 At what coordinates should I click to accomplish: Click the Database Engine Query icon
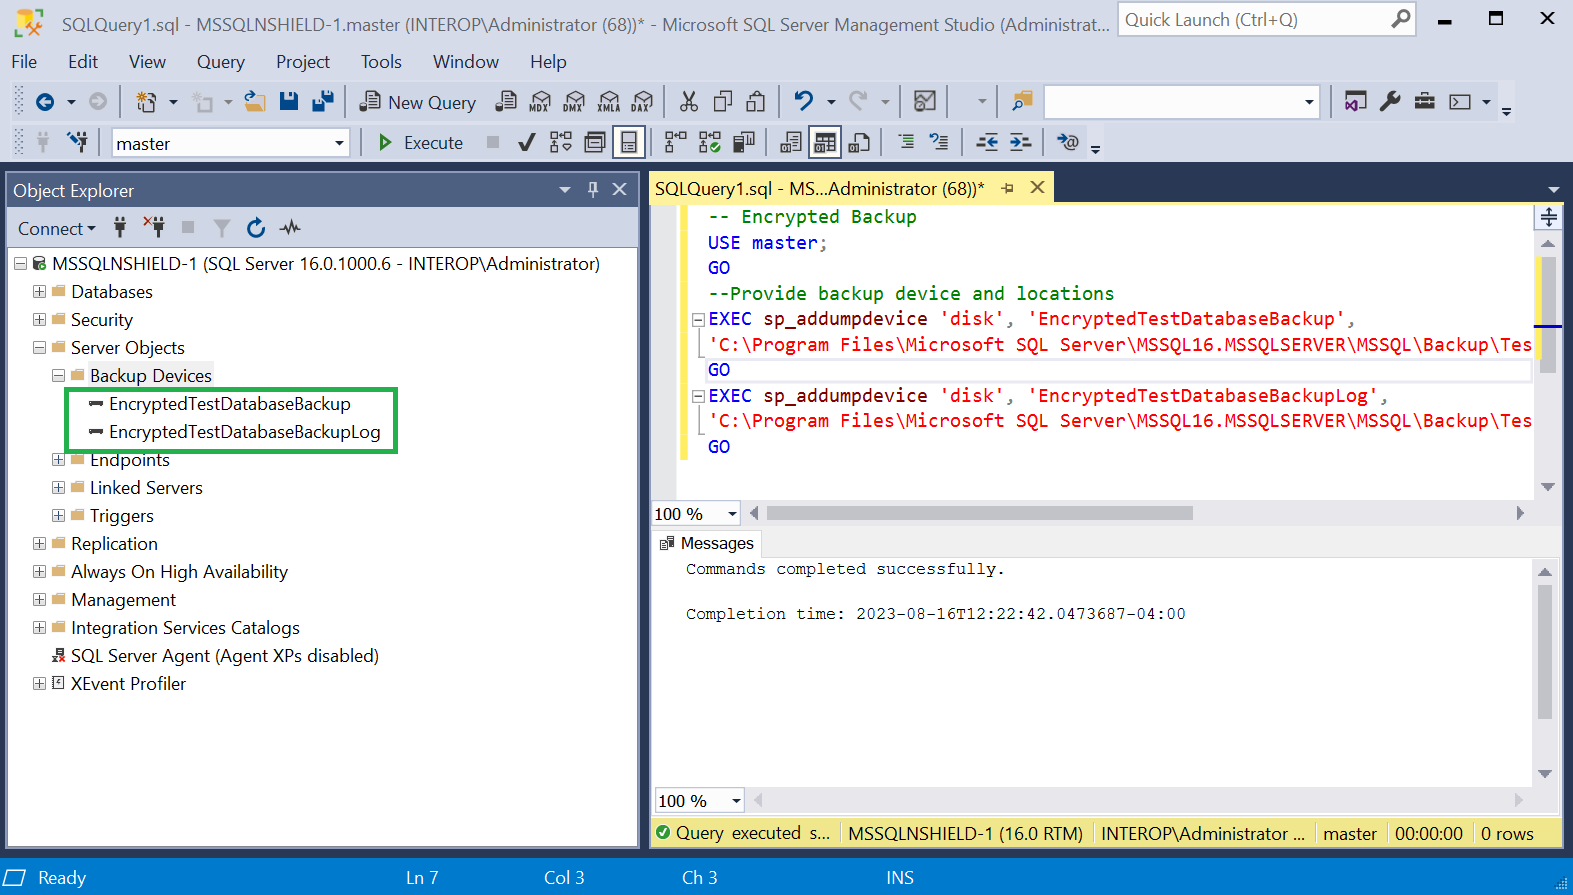point(507,101)
